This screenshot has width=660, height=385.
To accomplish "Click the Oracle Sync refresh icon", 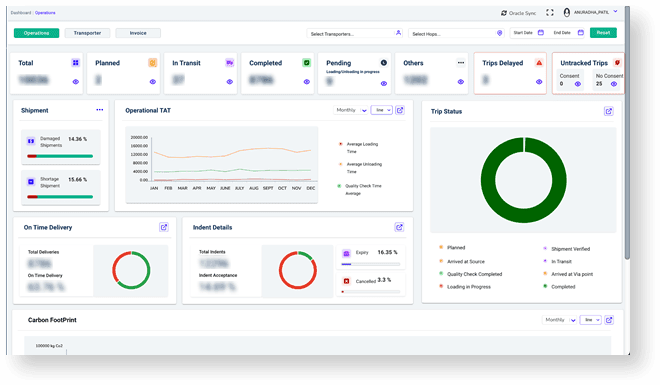I will pyautogui.click(x=503, y=13).
